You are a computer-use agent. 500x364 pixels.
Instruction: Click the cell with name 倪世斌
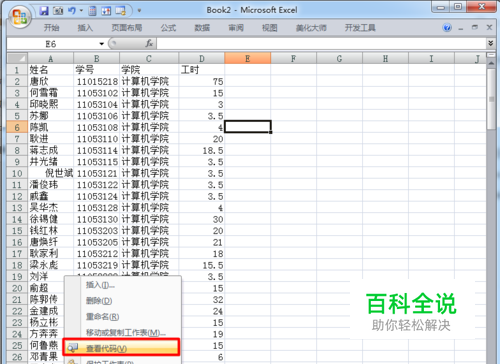pos(51,173)
